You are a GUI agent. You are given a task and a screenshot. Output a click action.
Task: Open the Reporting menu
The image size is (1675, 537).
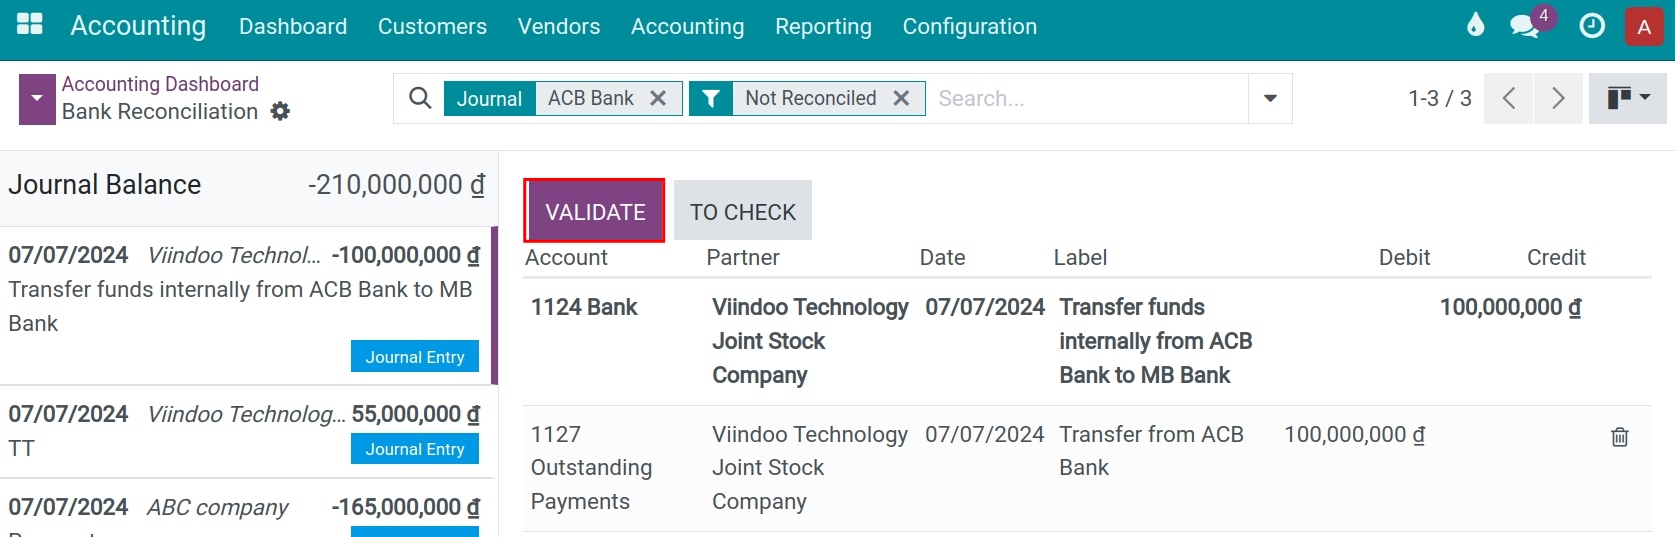[x=823, y=26]
